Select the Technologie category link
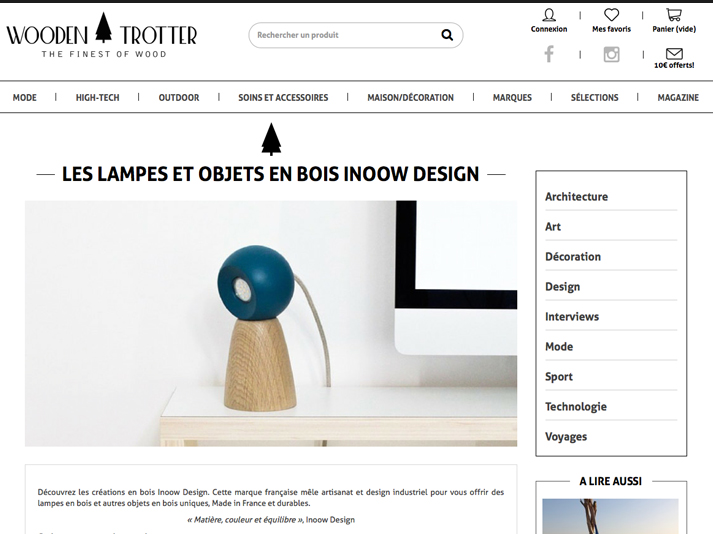This screenshot has height=534, width=713. [x=576, y=407]
